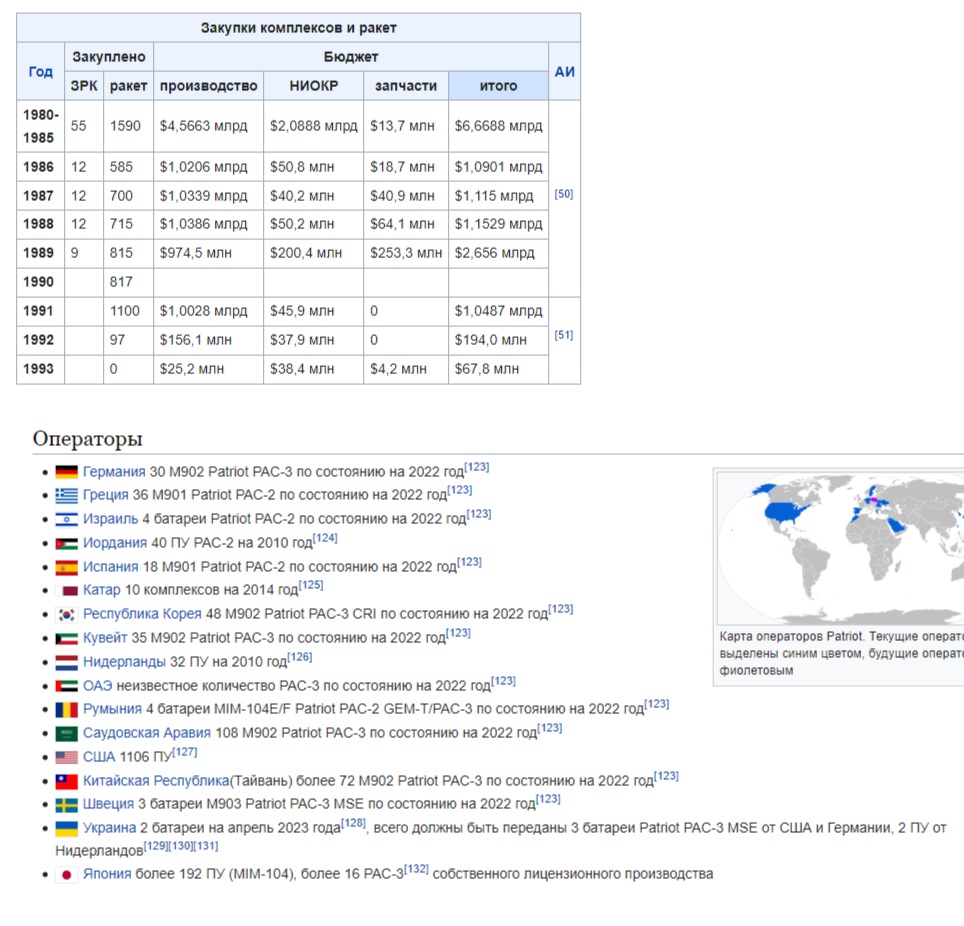
Task: Click the Год column header link
Action: coord(41,71)
